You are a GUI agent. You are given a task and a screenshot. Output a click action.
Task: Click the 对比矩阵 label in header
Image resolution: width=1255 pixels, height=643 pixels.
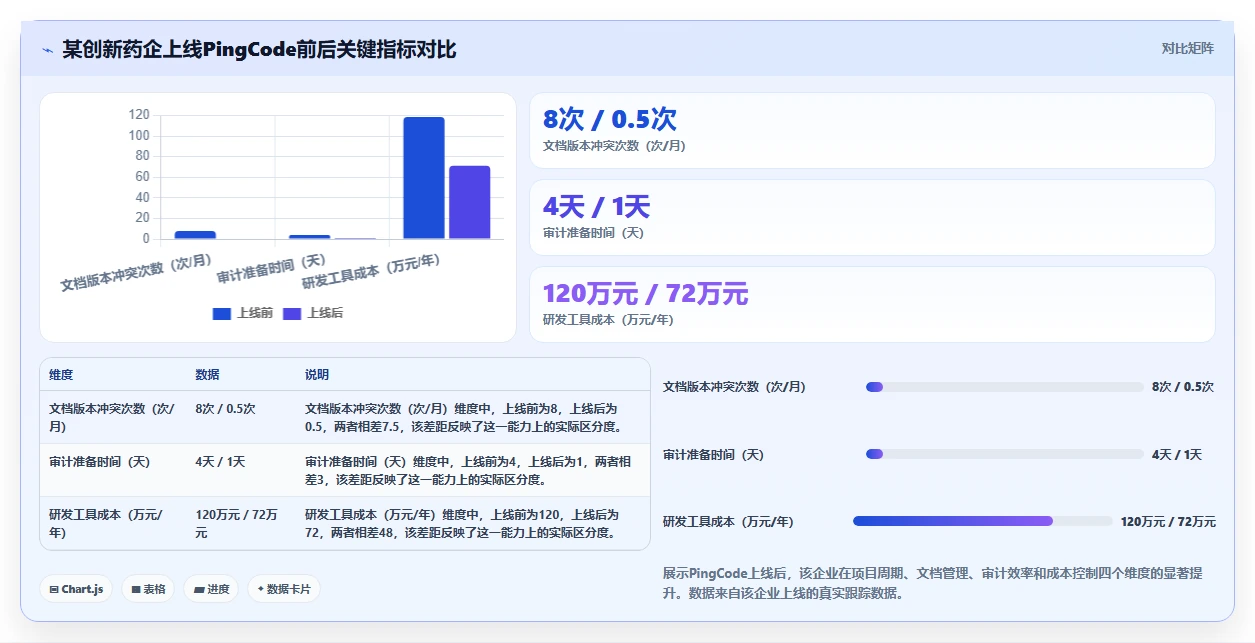pos(1188,48)
